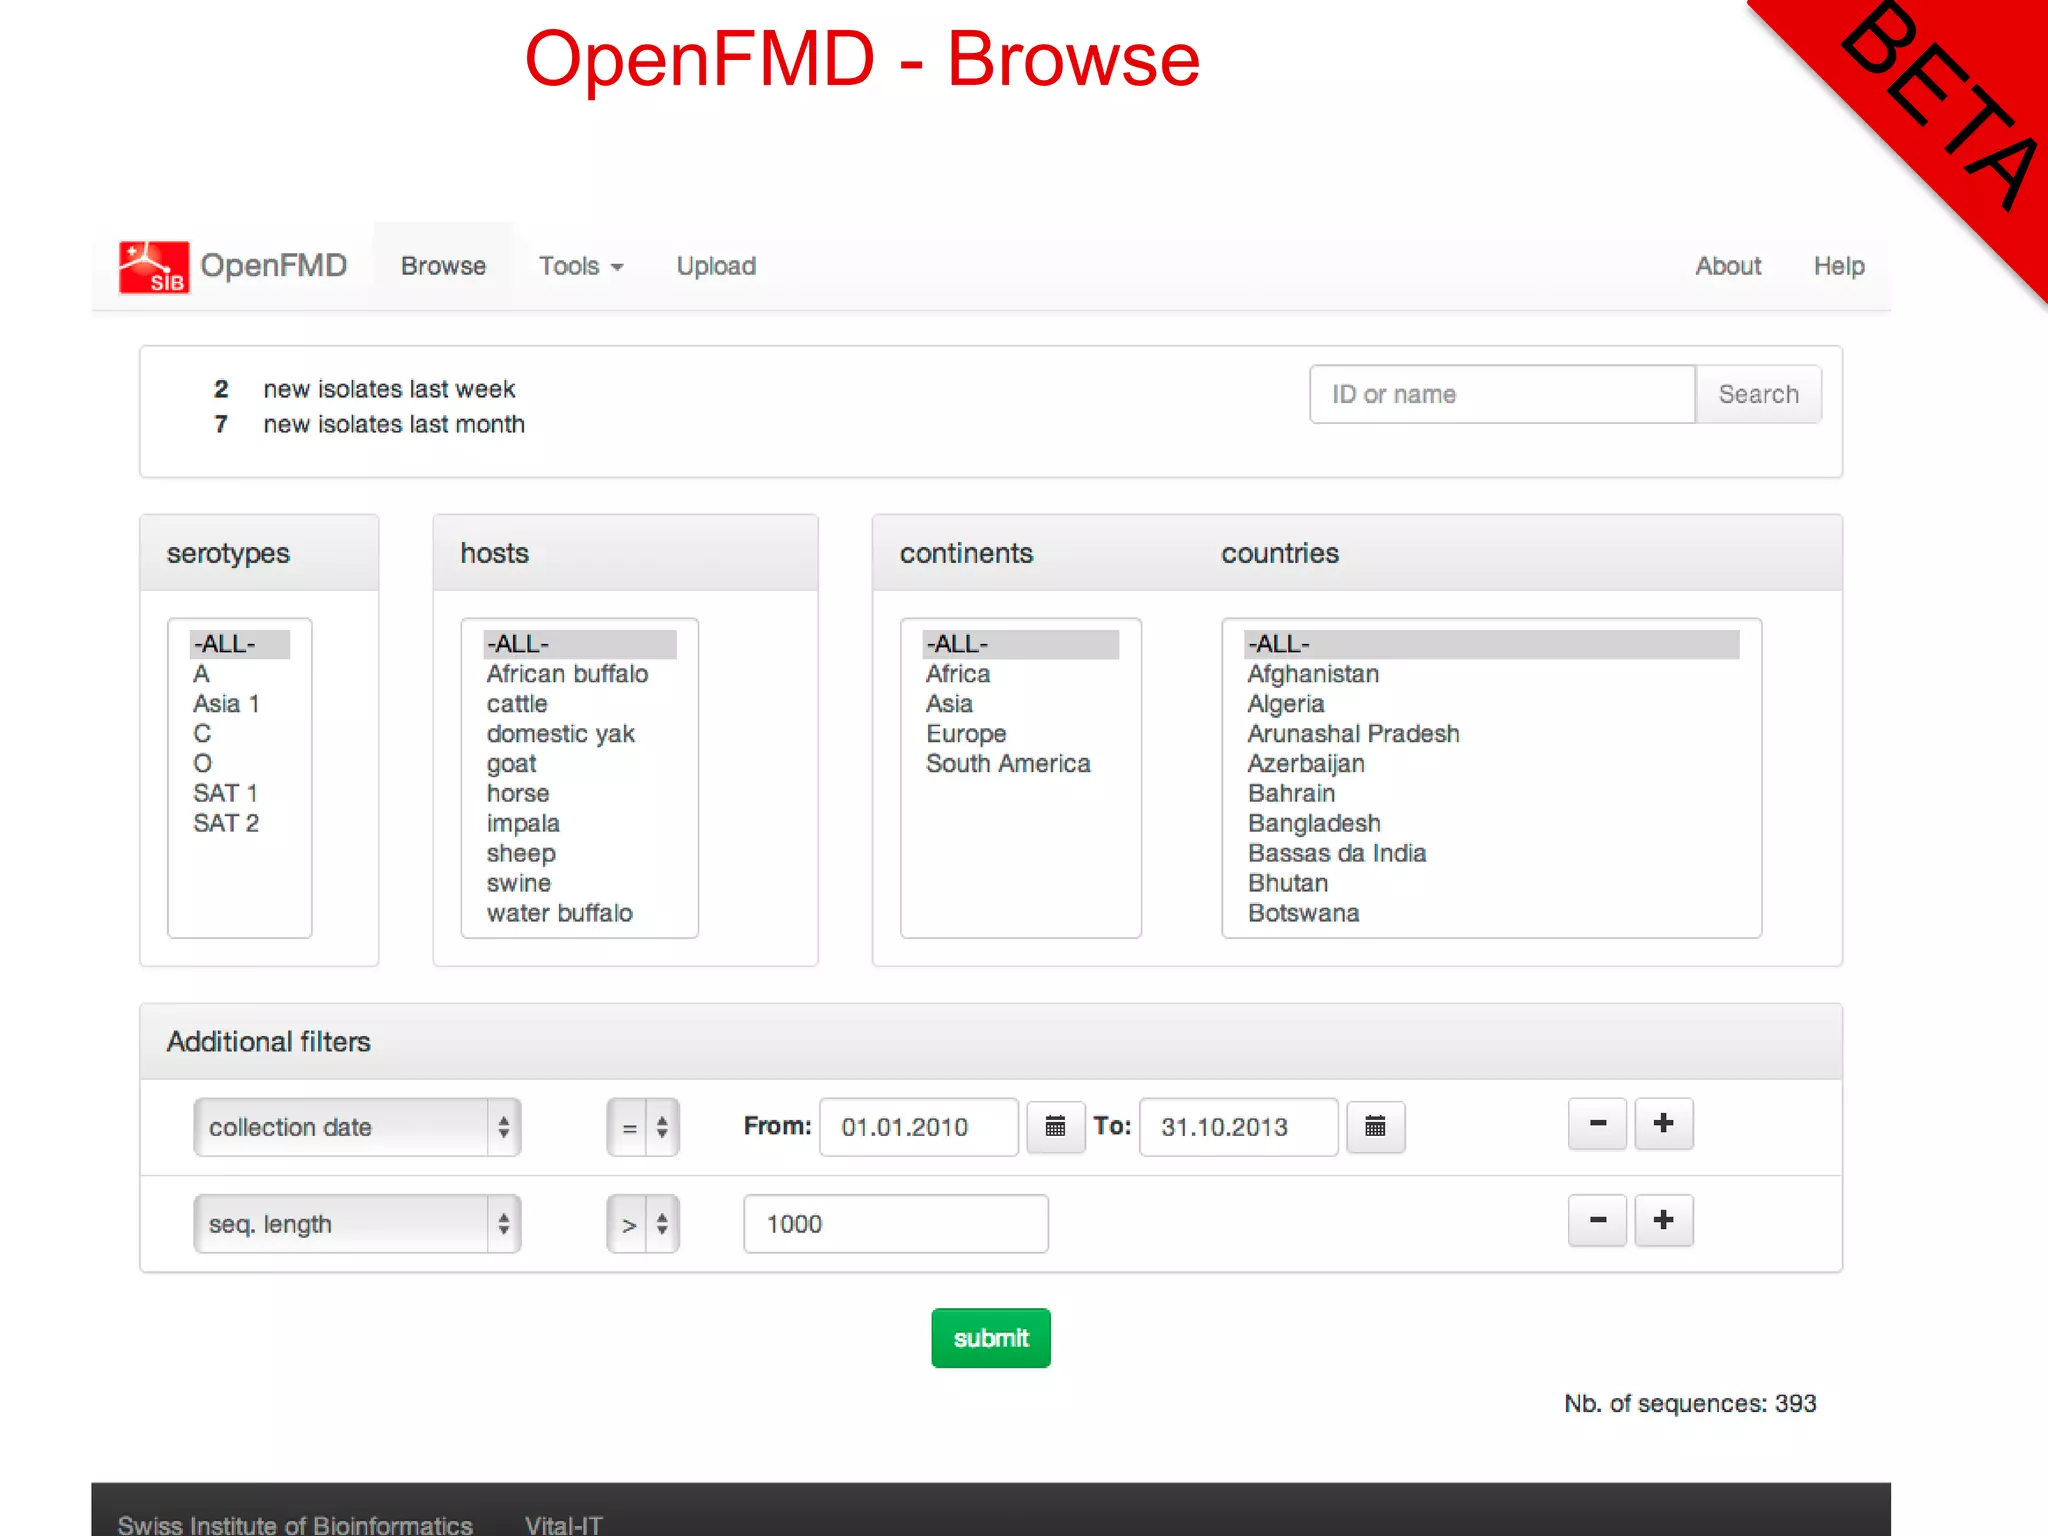Change the greater-than operator selector
Viewport: 2048px width, 1536px height.
(x=643, y=1224)
